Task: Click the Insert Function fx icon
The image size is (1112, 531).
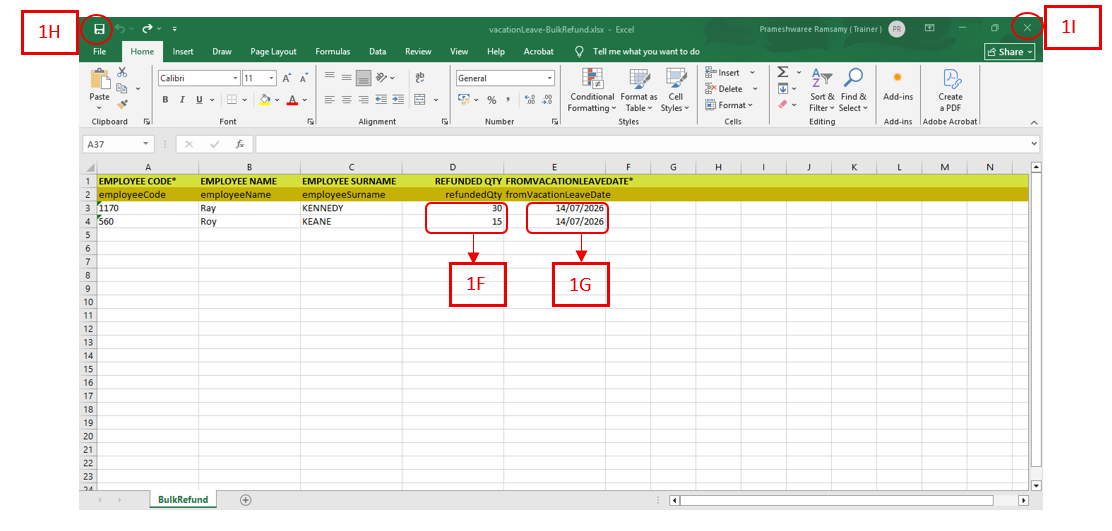Action: click(240, 144)
